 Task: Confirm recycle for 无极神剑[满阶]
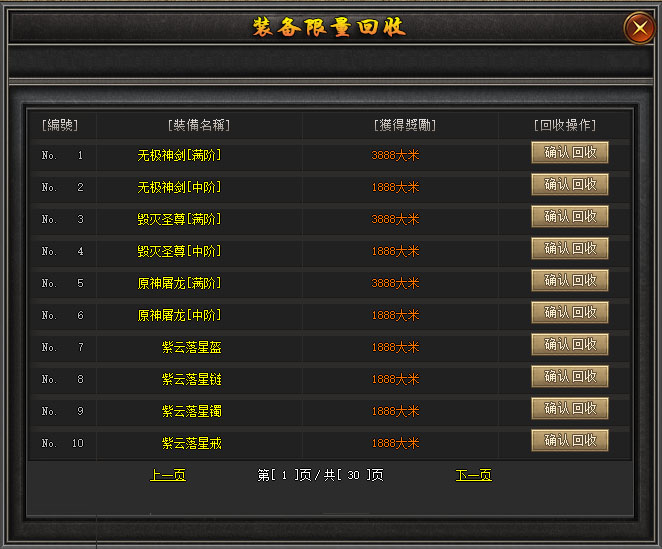(x=570, y=152)
